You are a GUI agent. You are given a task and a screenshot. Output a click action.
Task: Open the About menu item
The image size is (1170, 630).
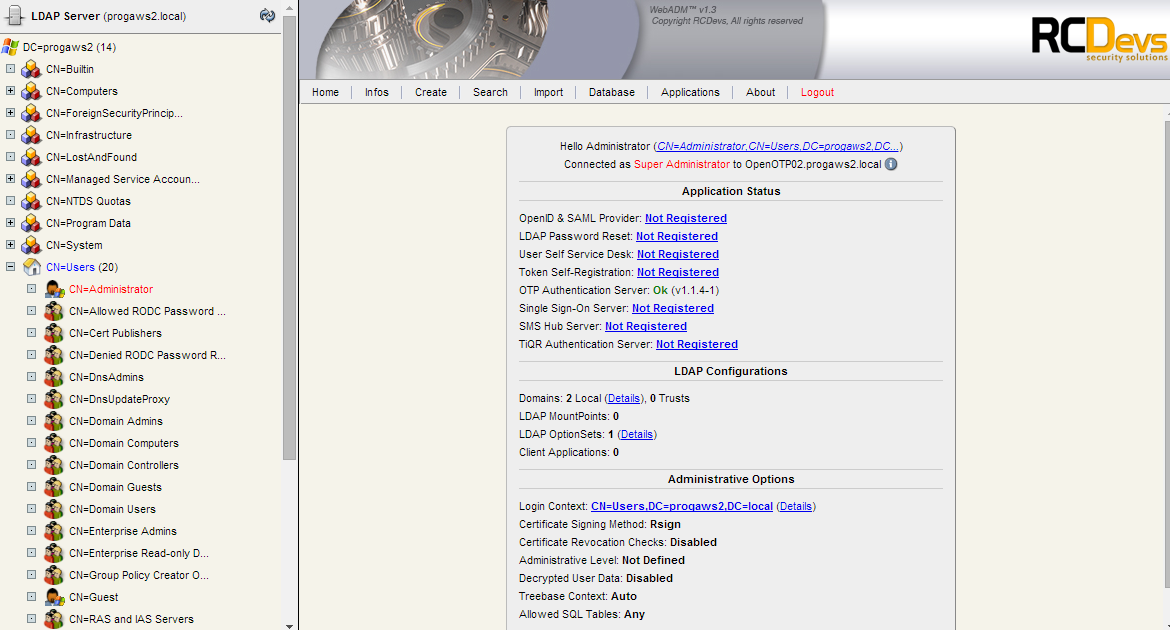click(x=760, y=93)
